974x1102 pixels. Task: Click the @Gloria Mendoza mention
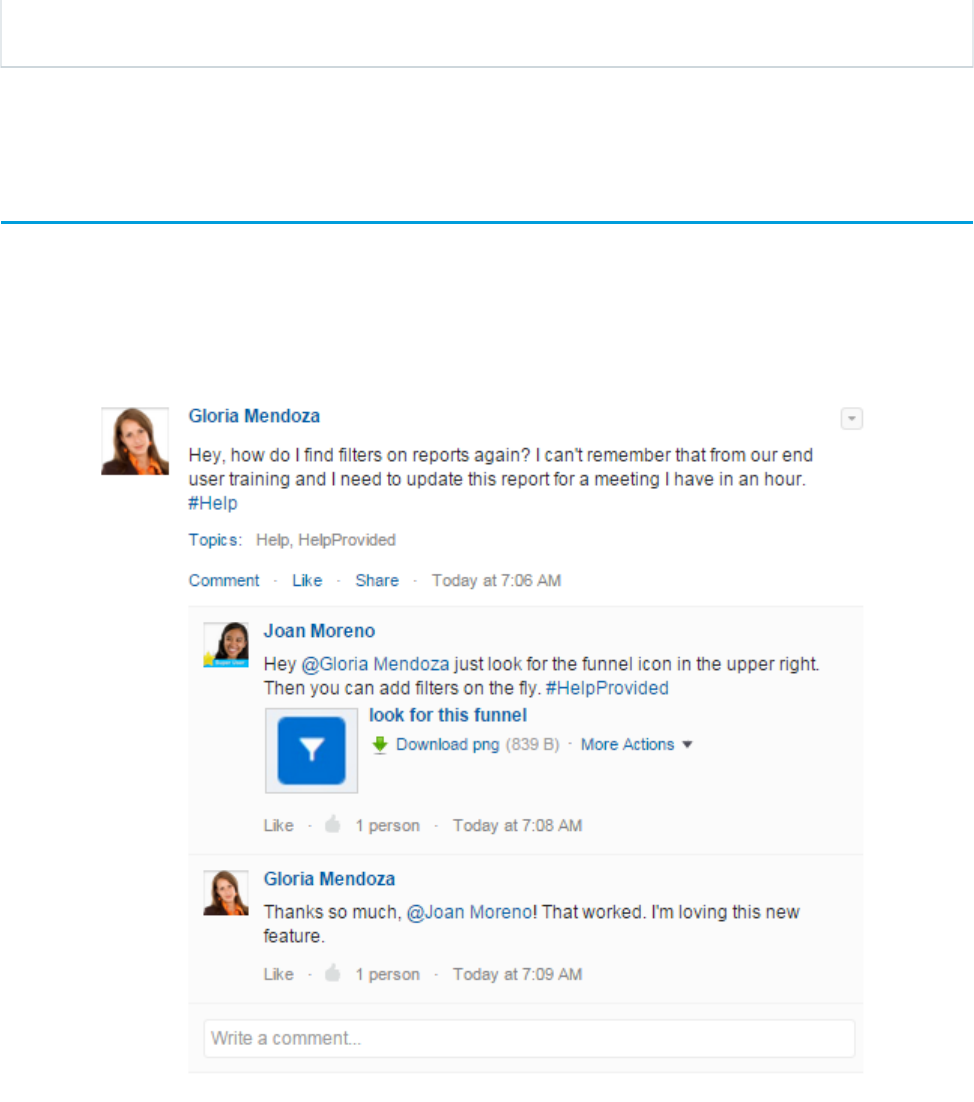(375, 664)
